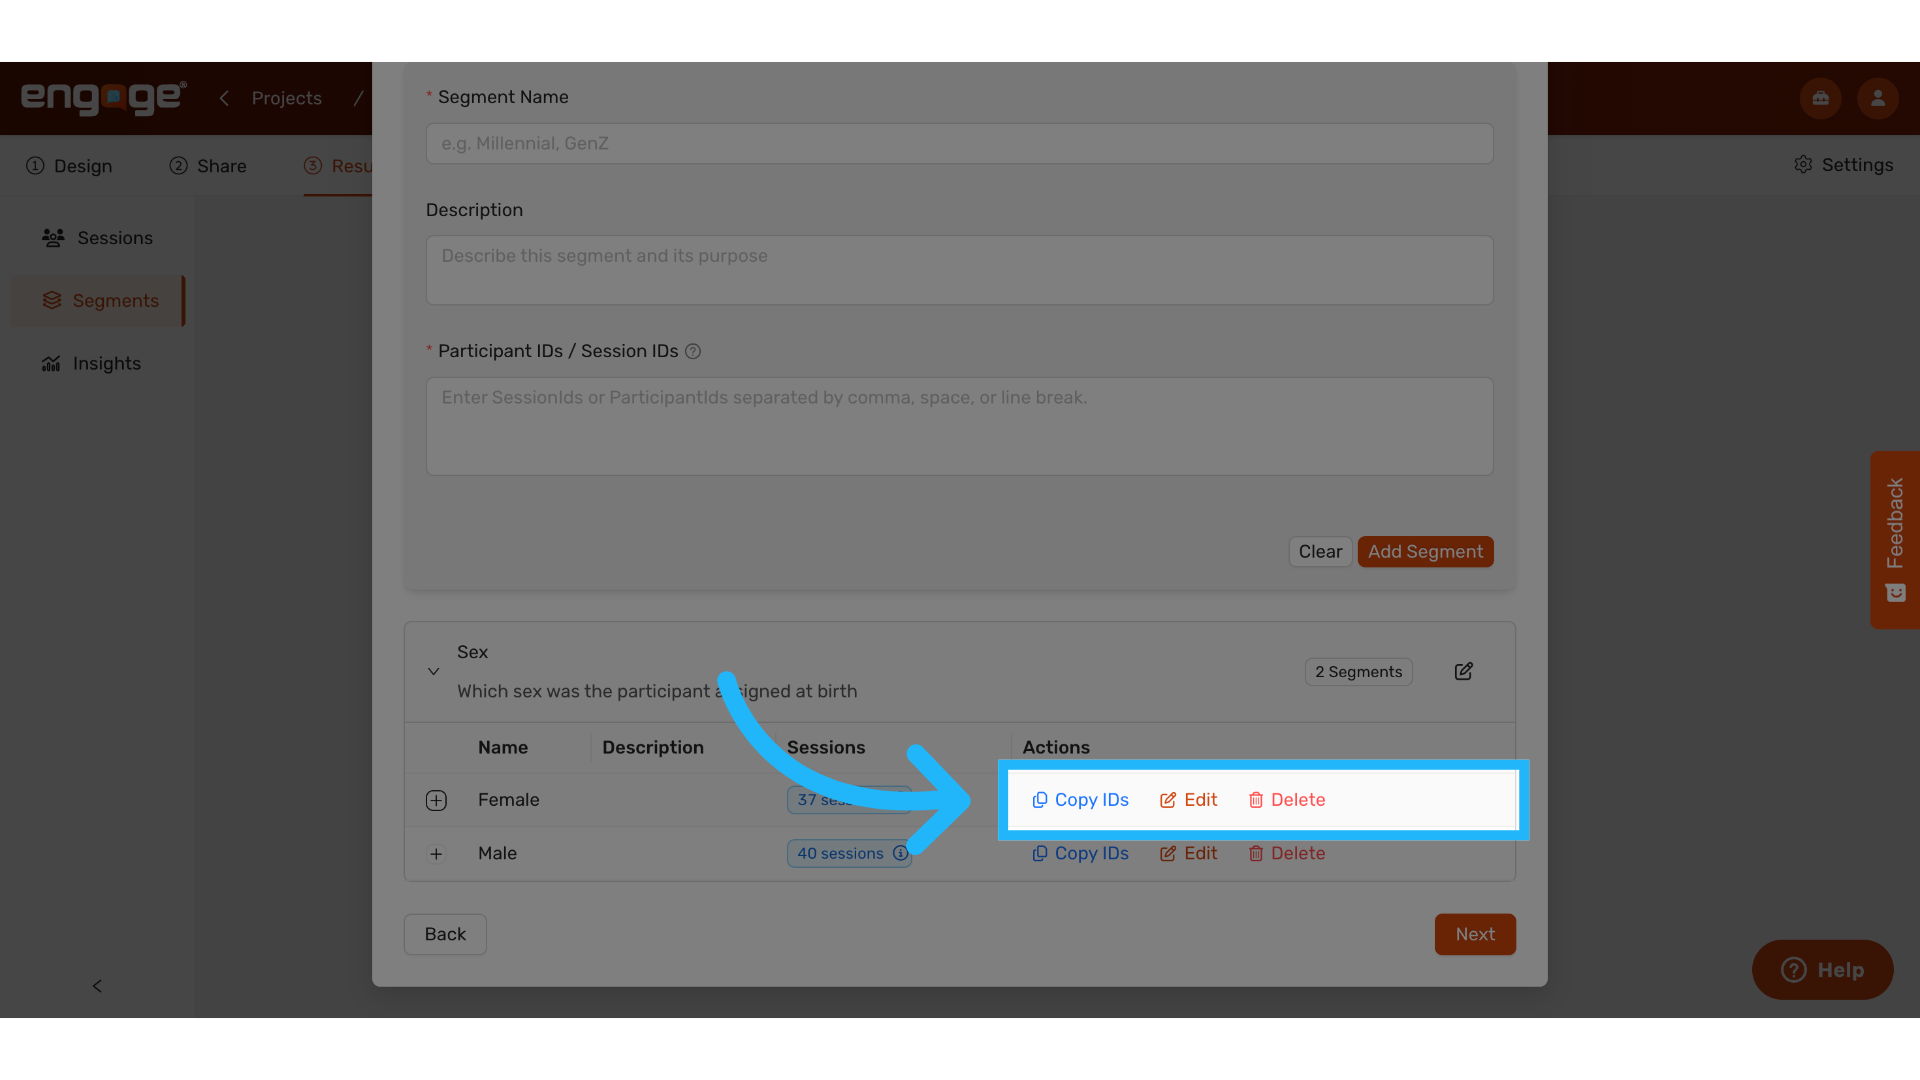Viewport: 1920px width, 1080px height.
Task: Click the 2 Segments badge
Action: [1358, 672]
